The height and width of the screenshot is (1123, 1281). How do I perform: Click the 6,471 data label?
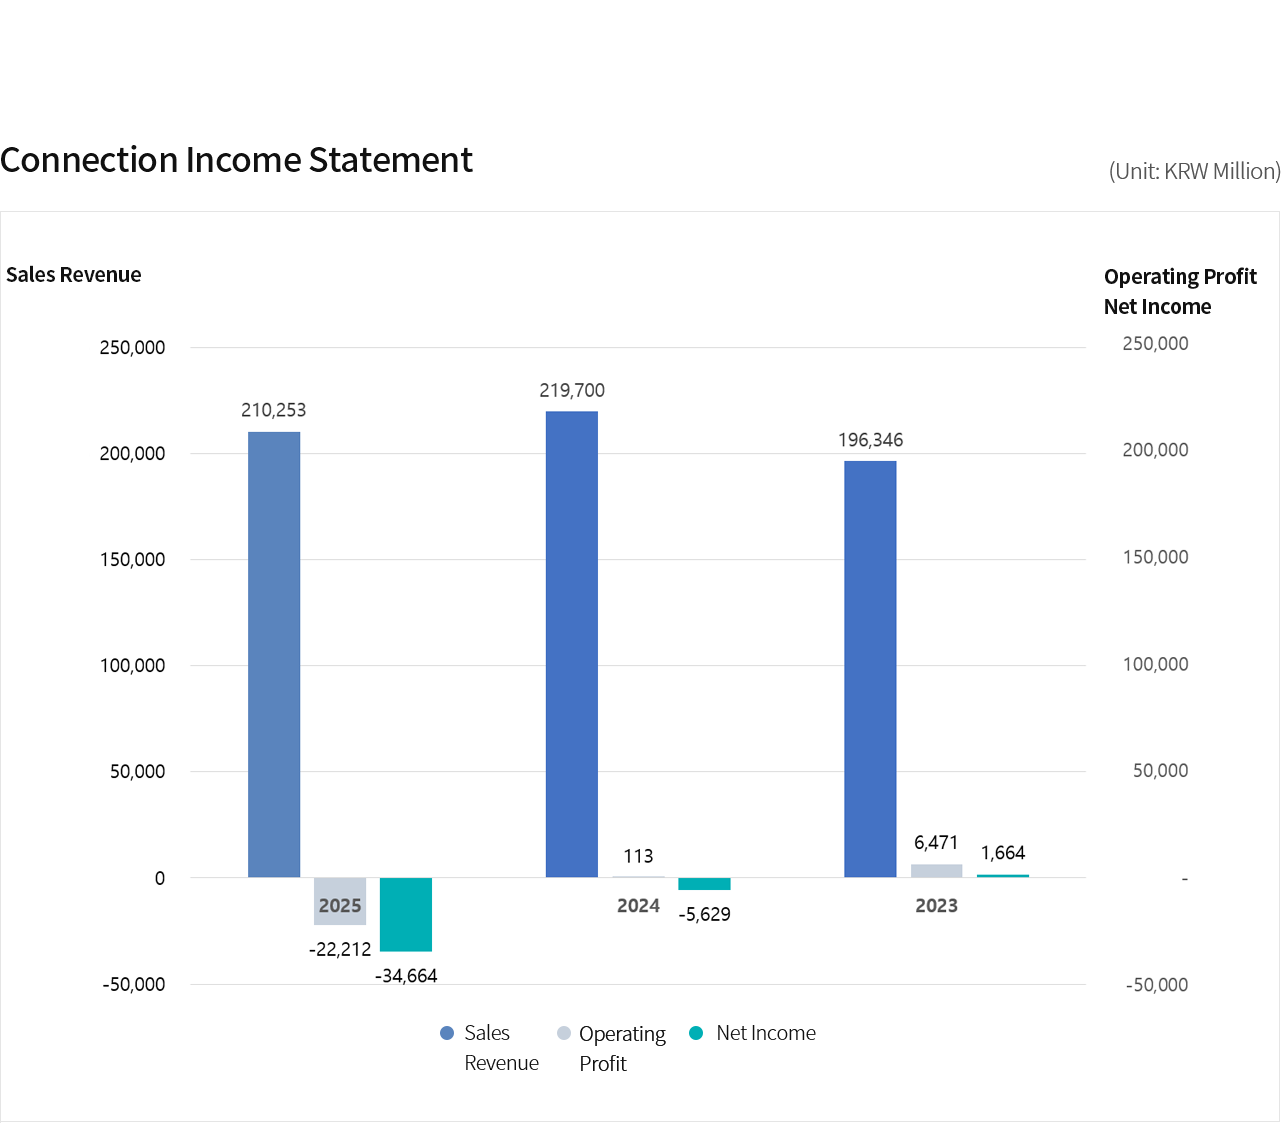(936, 843)
